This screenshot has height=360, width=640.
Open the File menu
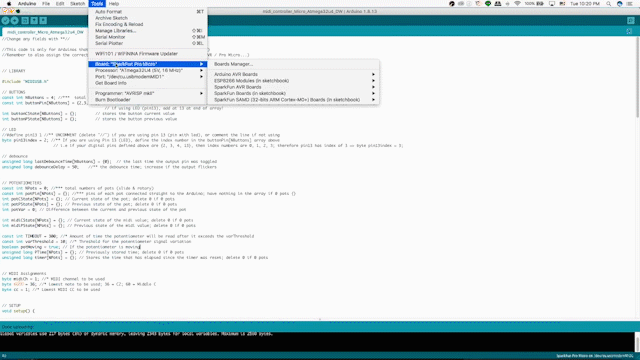coord(46,4)
